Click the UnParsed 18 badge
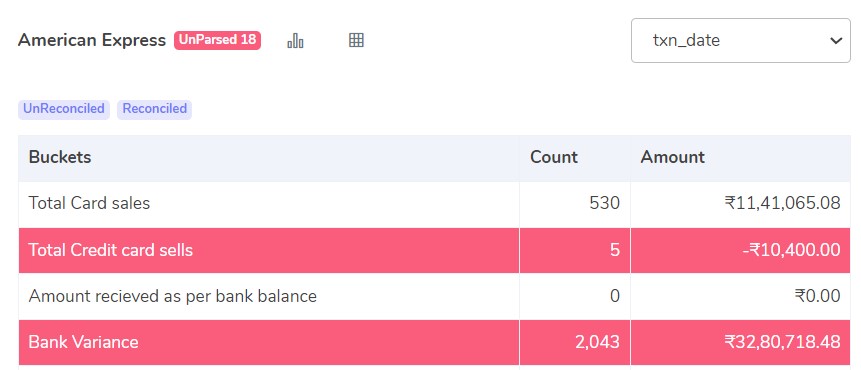This screenshot has width=861, height=370. pos(217,40)
